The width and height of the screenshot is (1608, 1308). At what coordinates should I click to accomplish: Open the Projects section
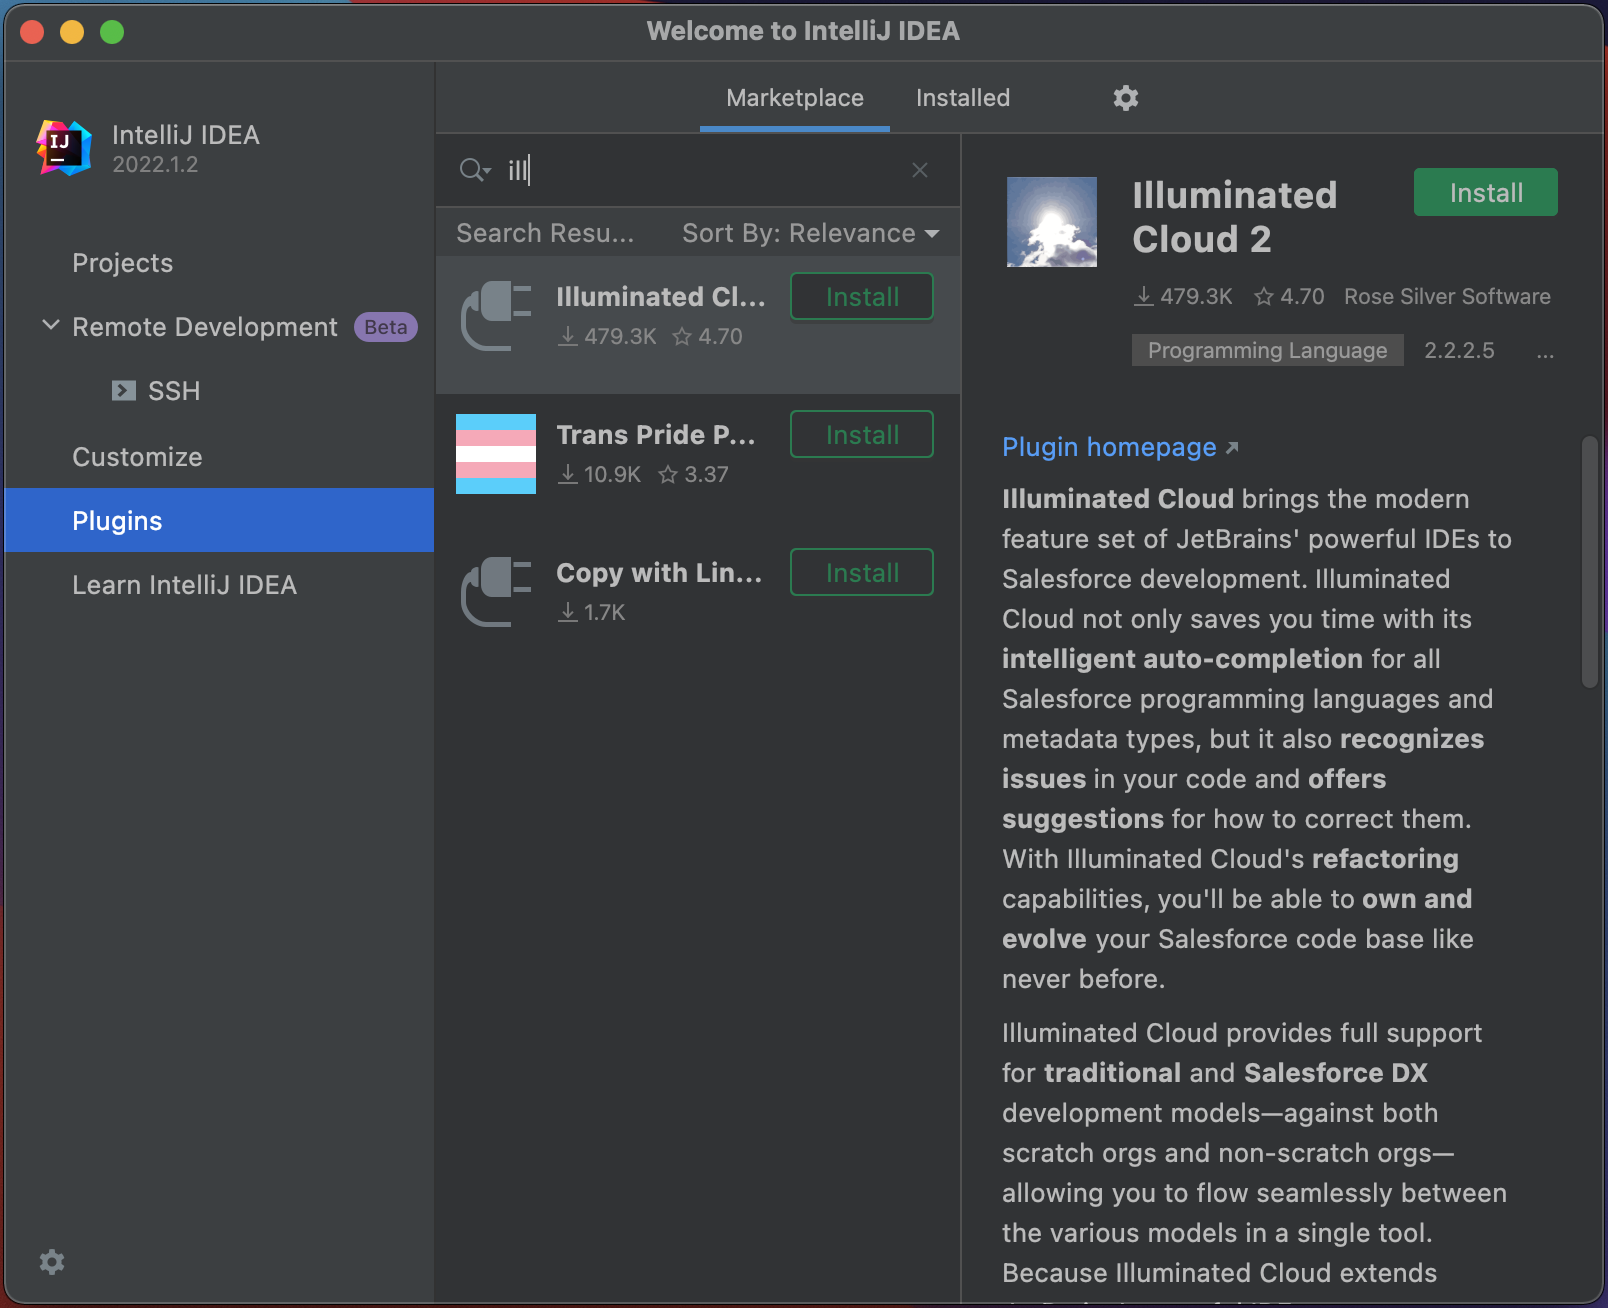(122, 263)
